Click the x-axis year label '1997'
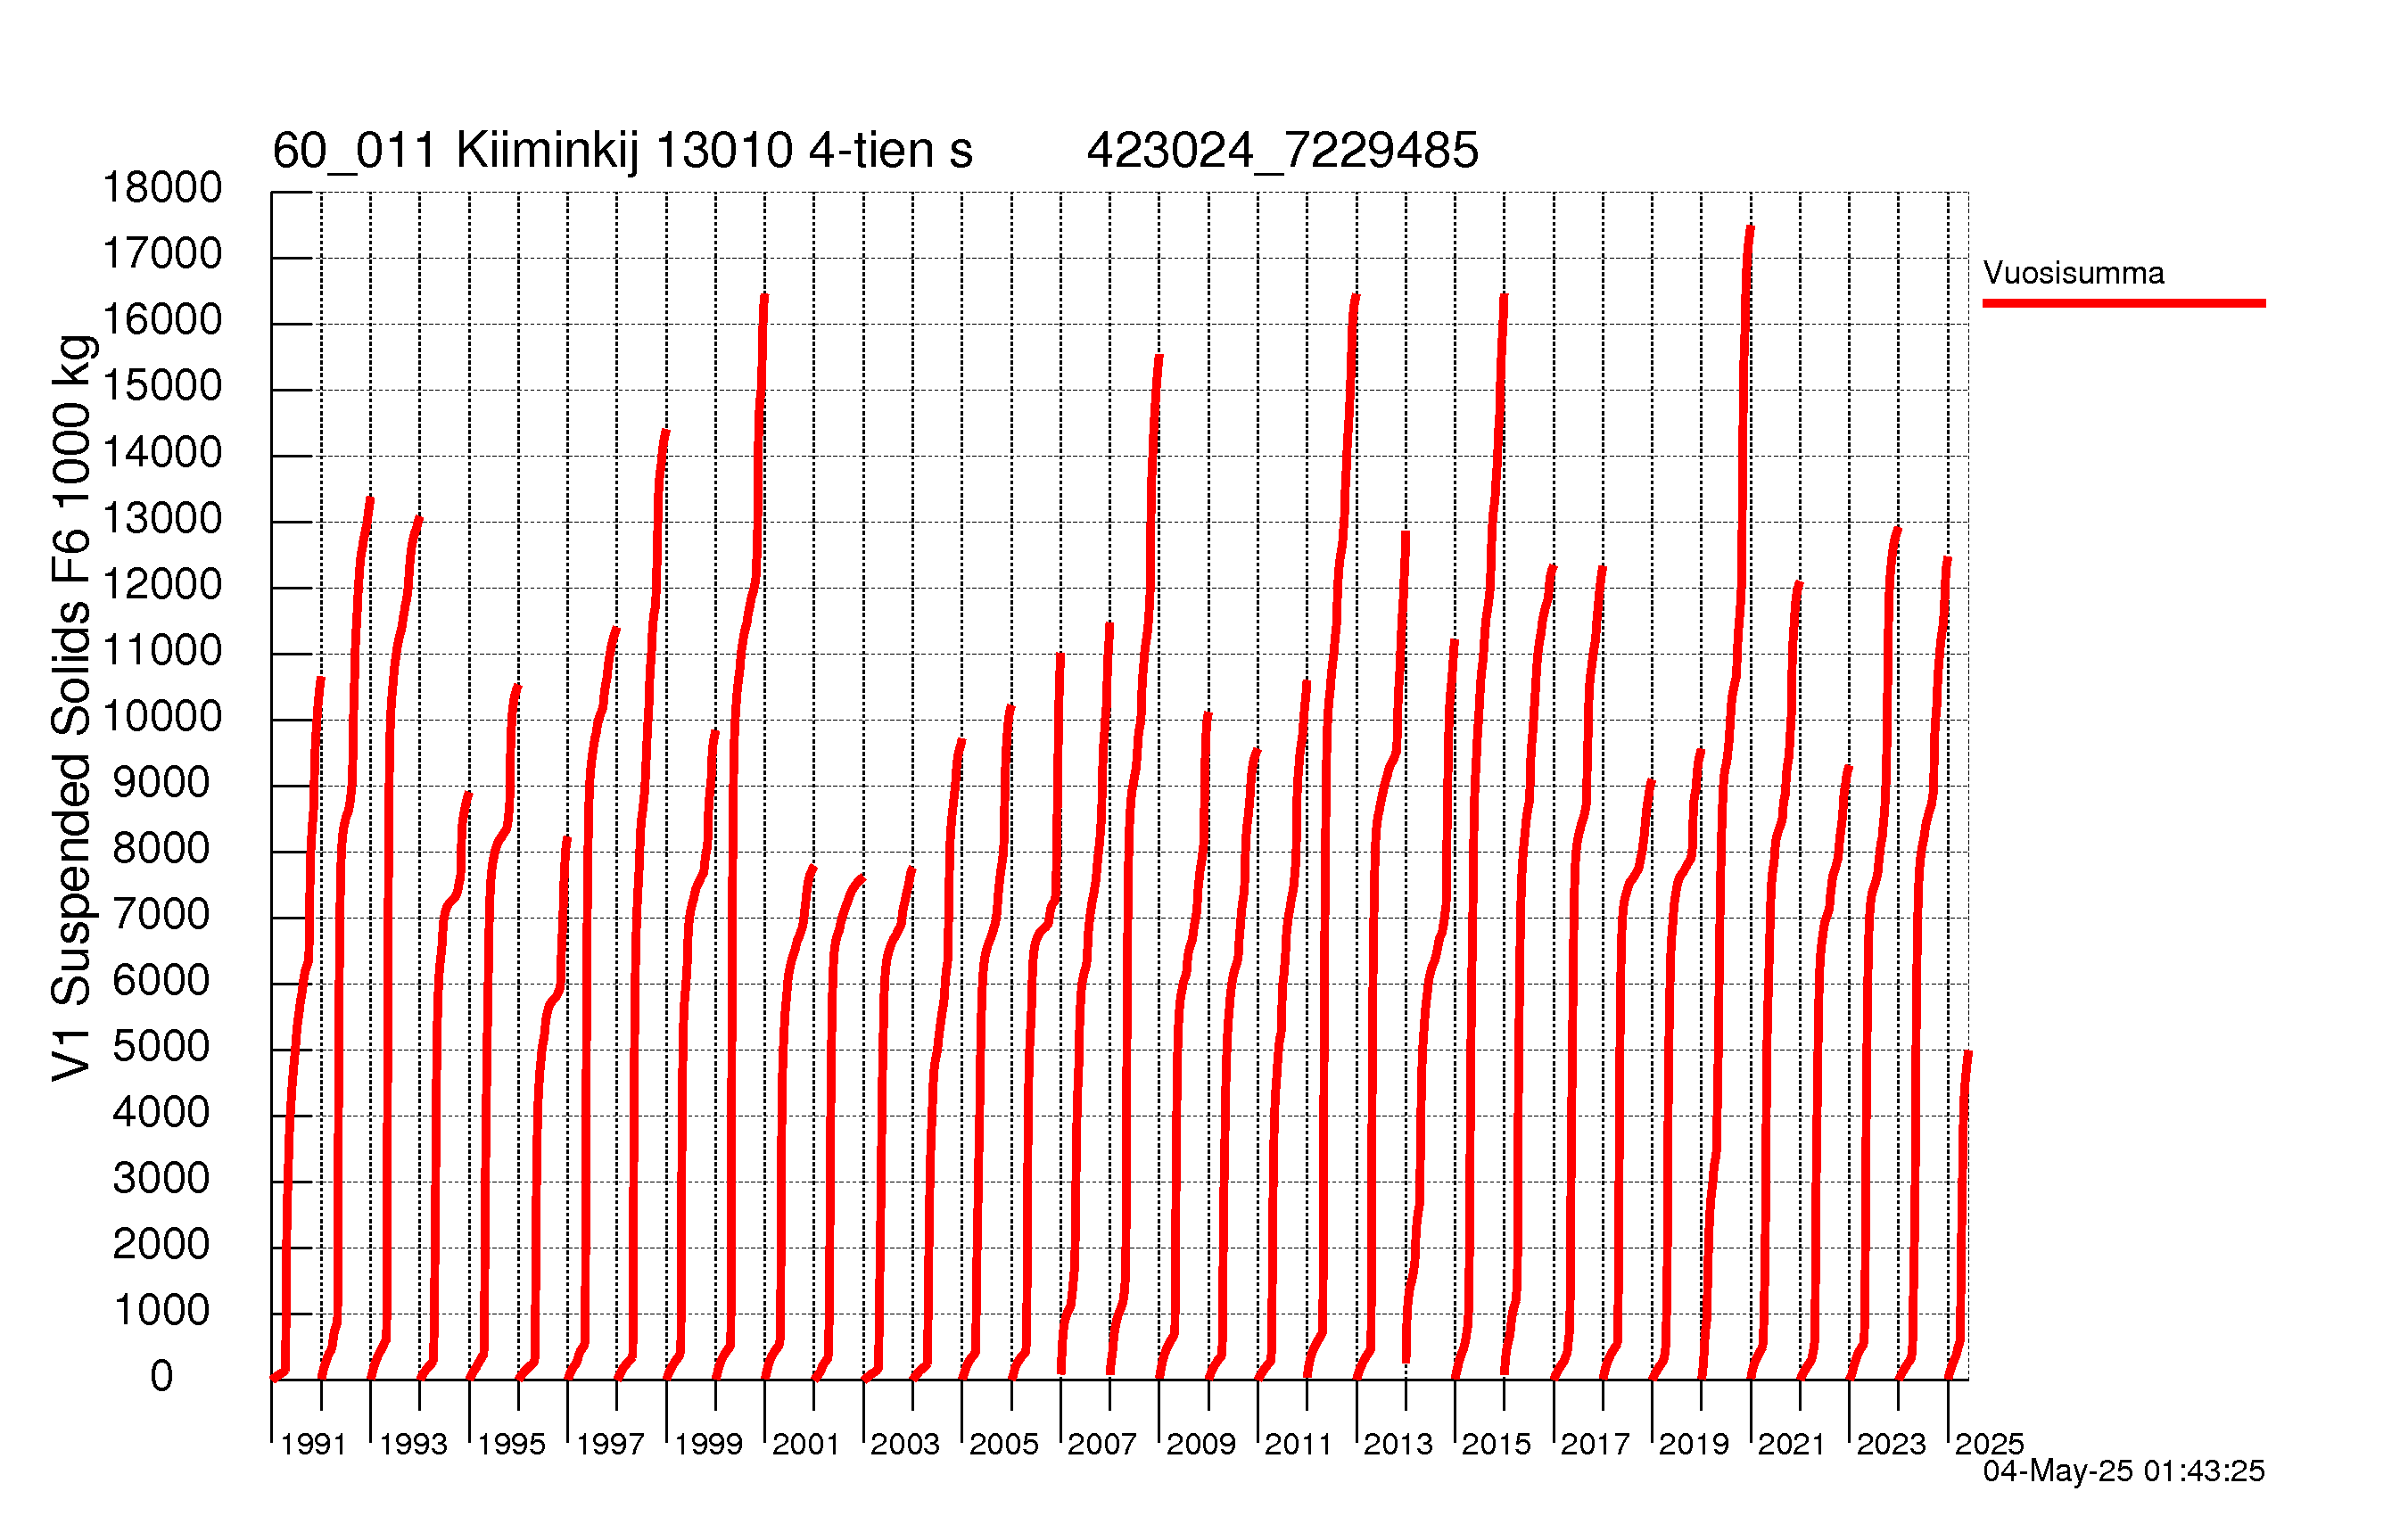This screenshot has width=2408, height=1516. click(x=610, y=1445)
